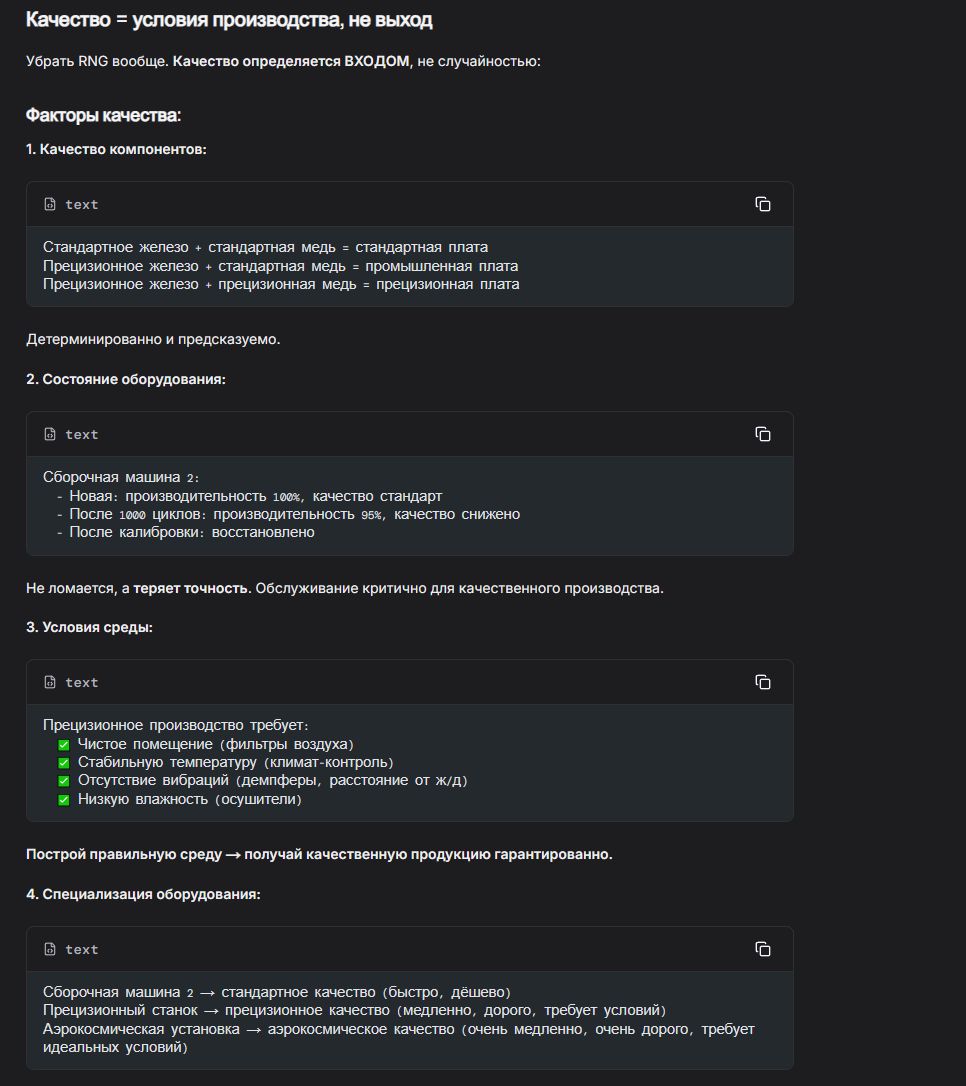Copy the Прецизионное производство требует code block

click(763, 682)
